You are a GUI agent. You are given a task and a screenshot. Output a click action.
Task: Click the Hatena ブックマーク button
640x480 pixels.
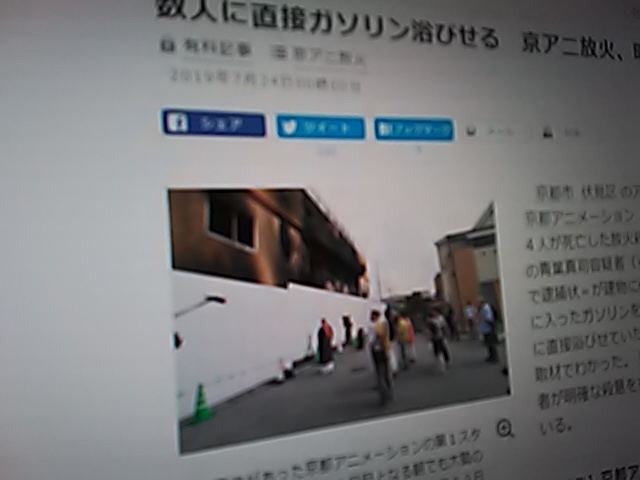click(x=414, y=129)
